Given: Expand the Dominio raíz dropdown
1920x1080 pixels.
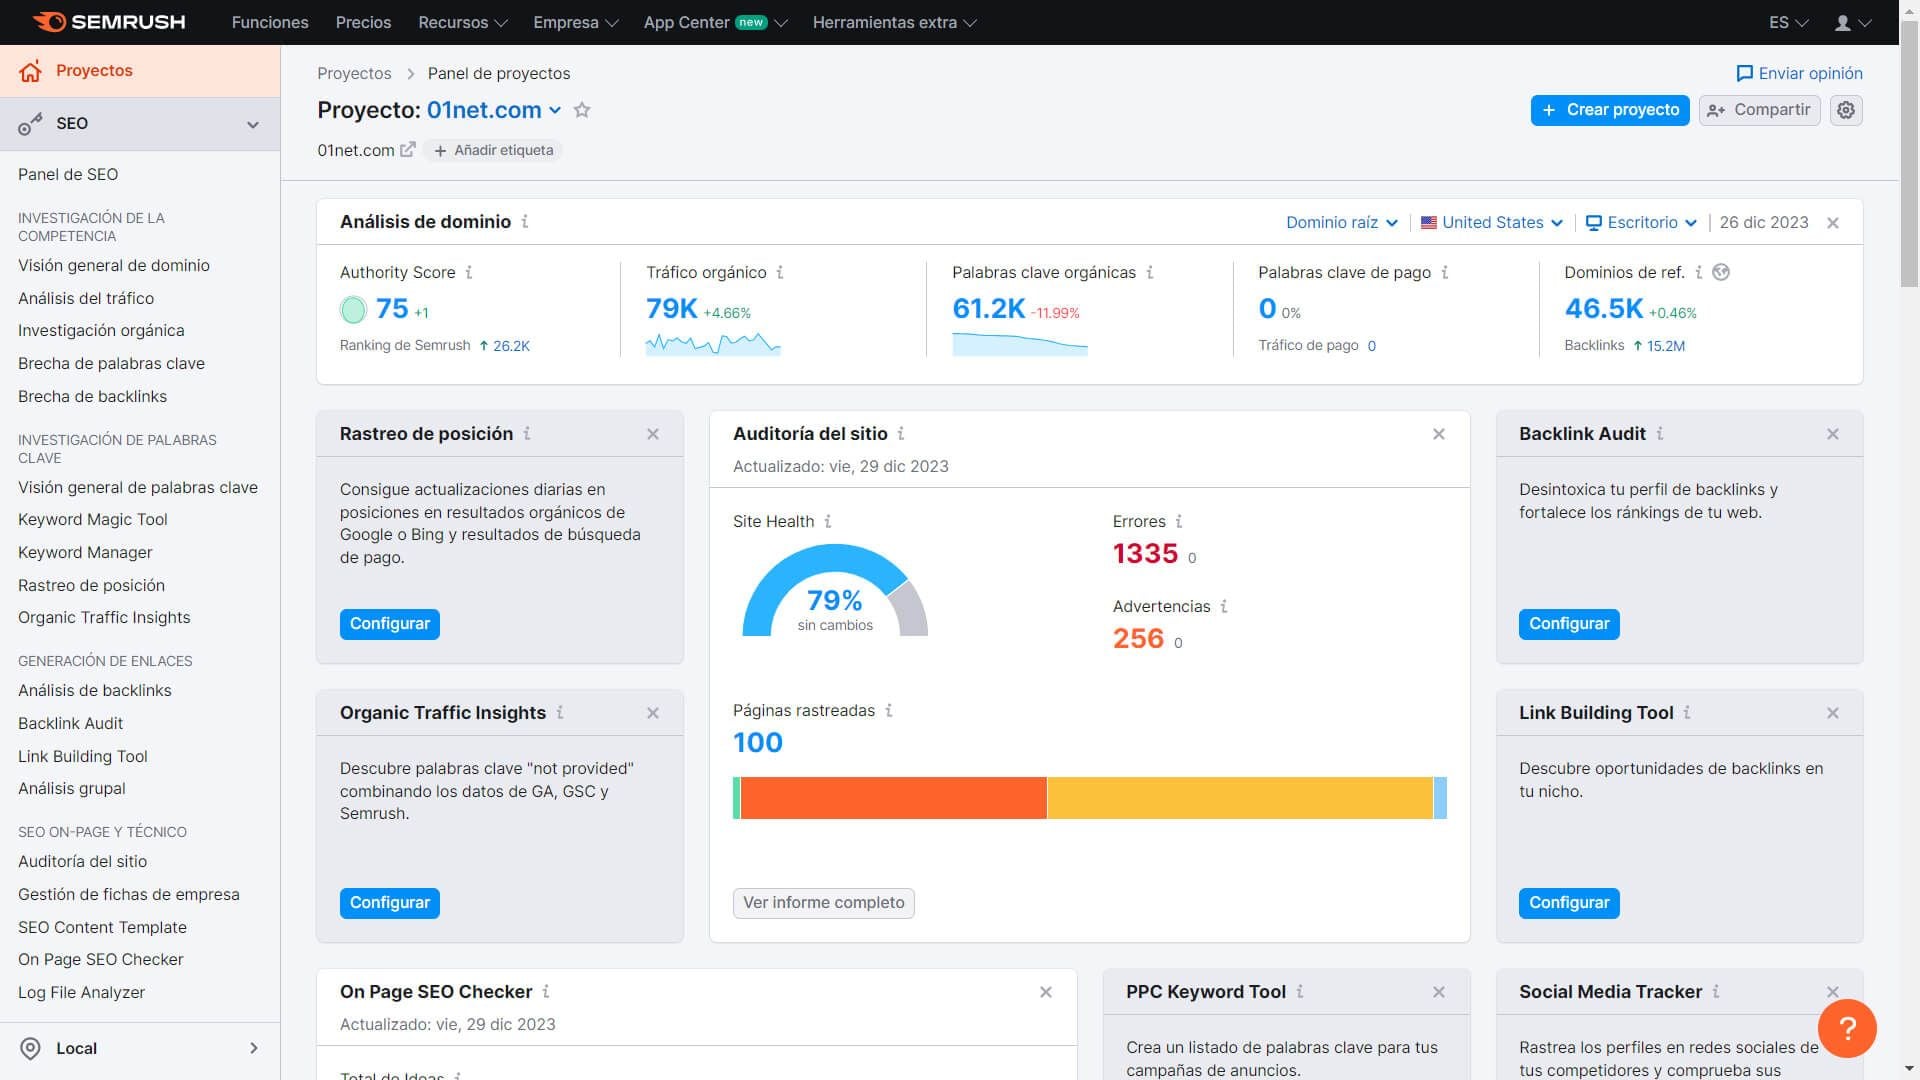Looking at the screenshot, I should (1341, 222).
